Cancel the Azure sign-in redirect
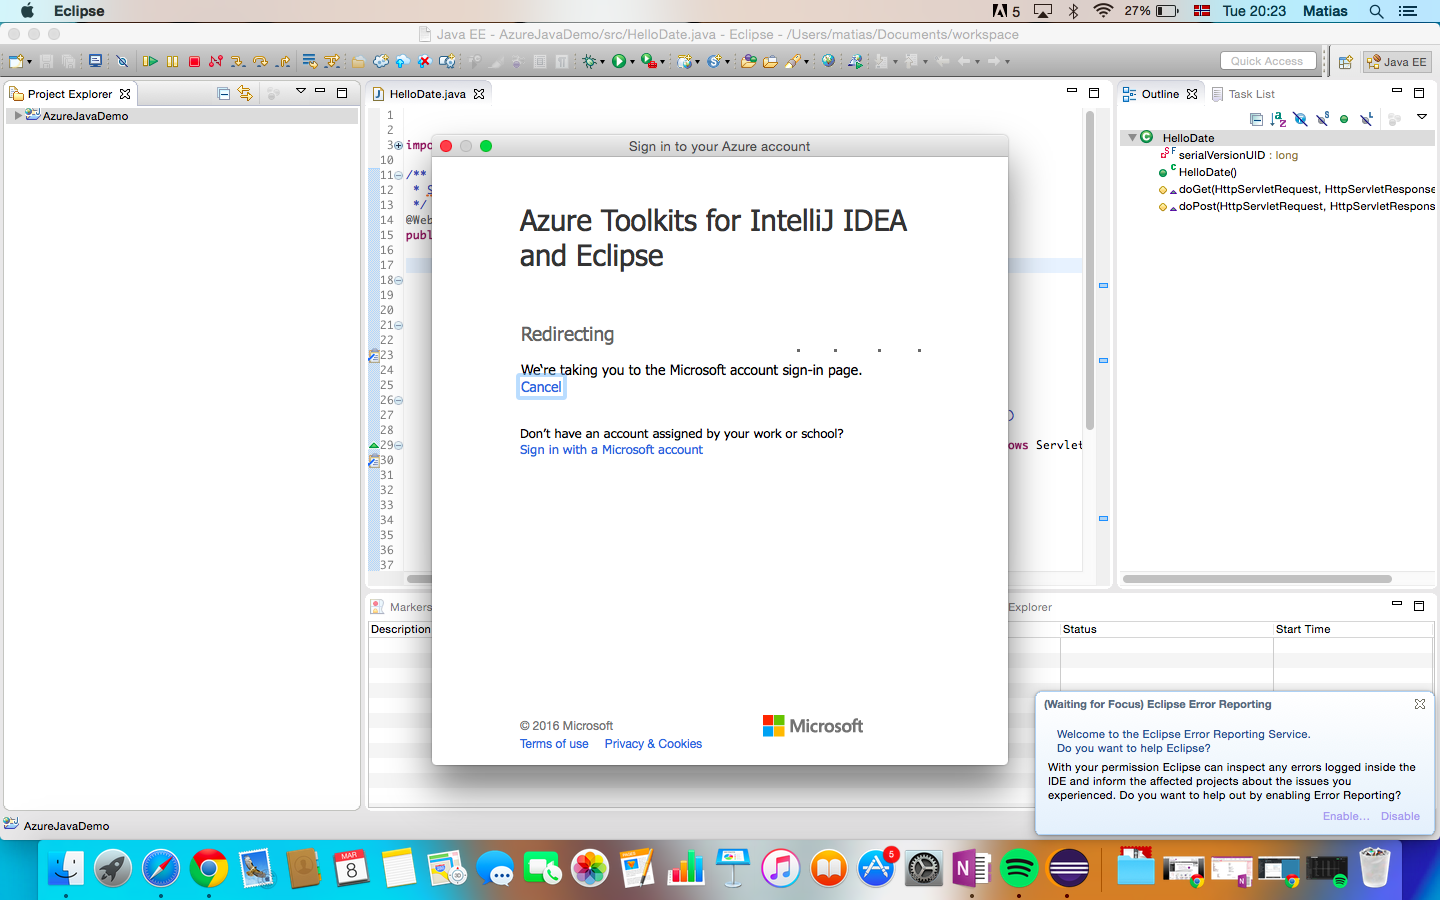The height and width of the screenshot is (900, 1440). [541, 387]
